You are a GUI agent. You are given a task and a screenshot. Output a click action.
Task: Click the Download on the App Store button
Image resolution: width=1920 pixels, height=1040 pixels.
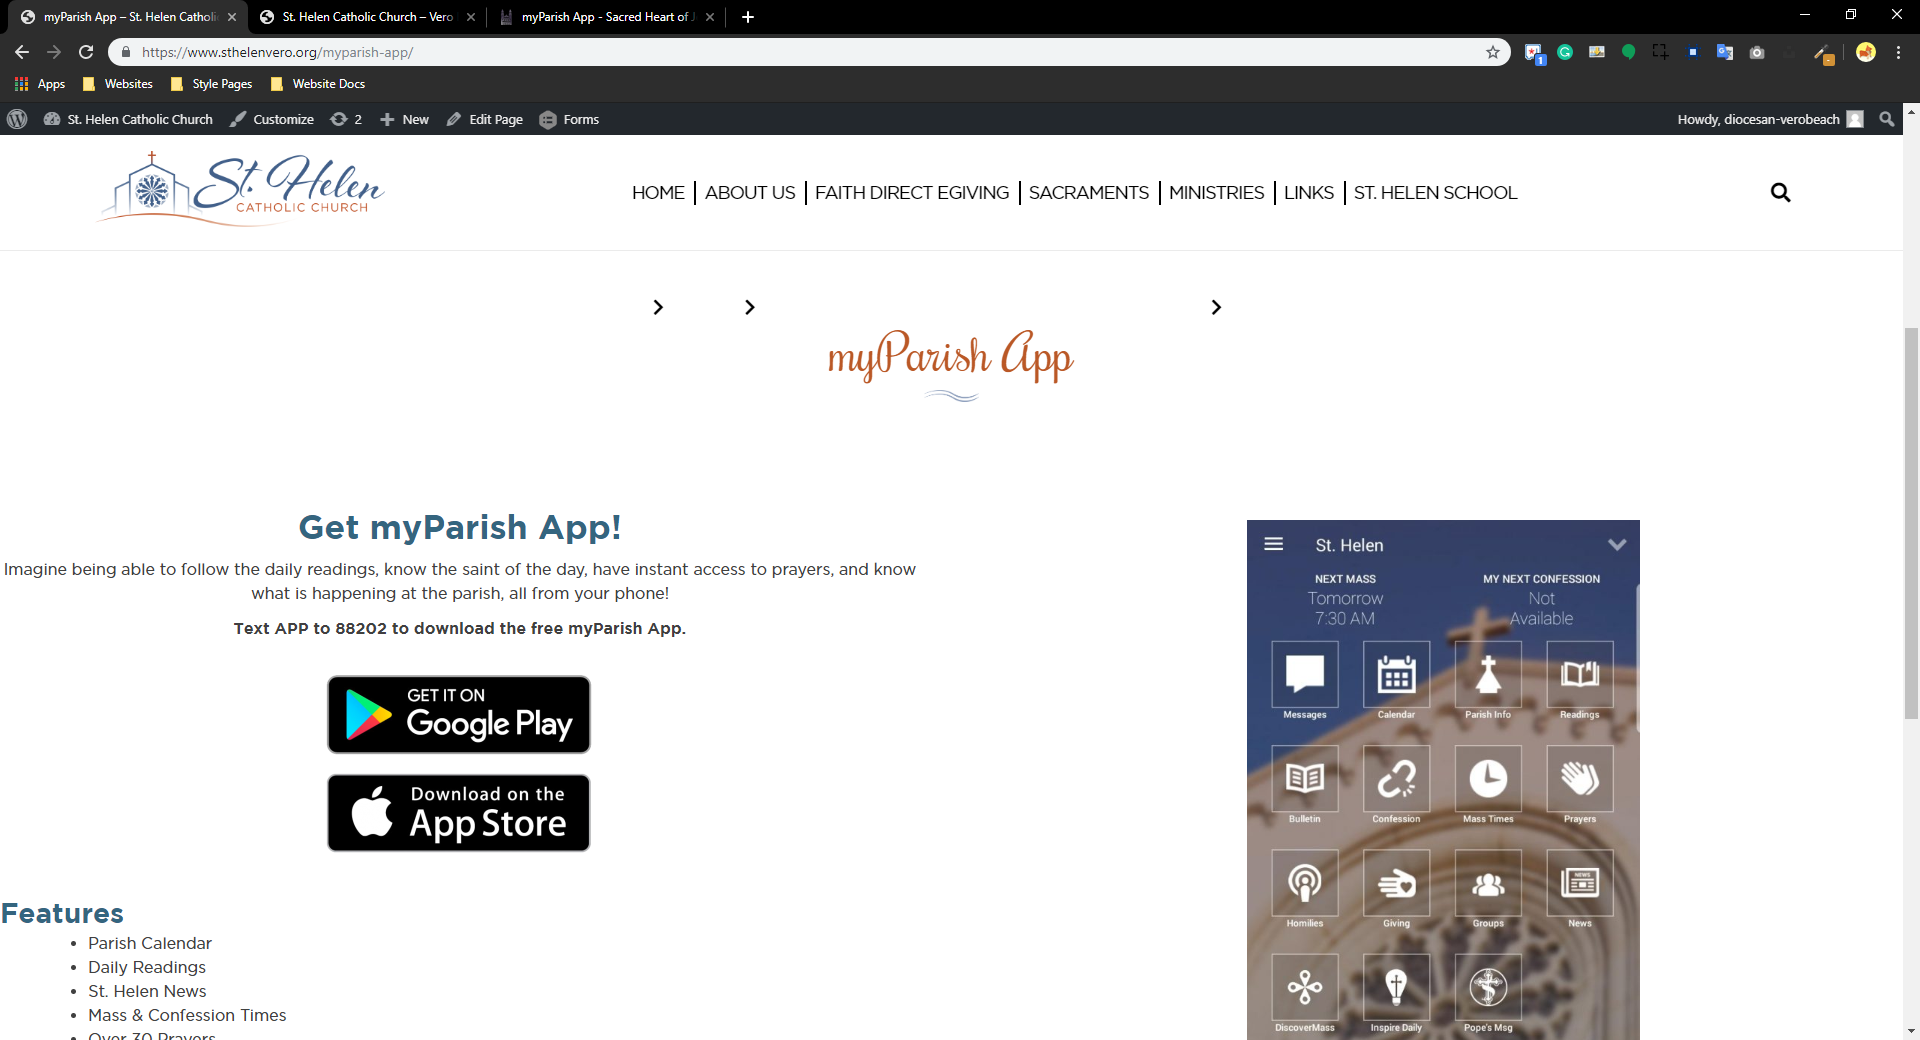459,813
